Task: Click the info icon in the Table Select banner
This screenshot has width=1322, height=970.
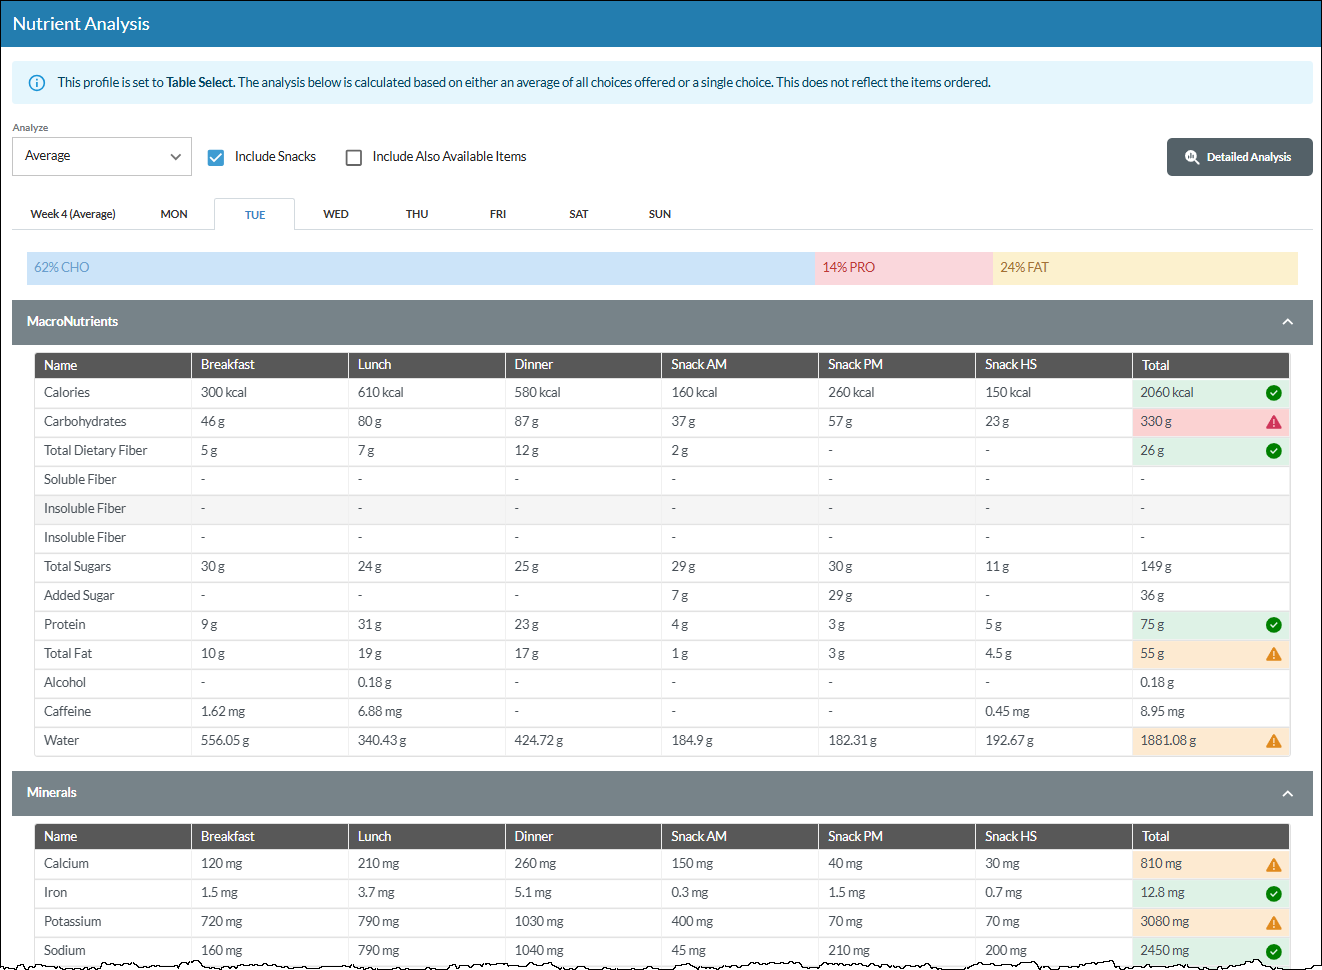Action: pyautogui.click(x=37, y=83)
